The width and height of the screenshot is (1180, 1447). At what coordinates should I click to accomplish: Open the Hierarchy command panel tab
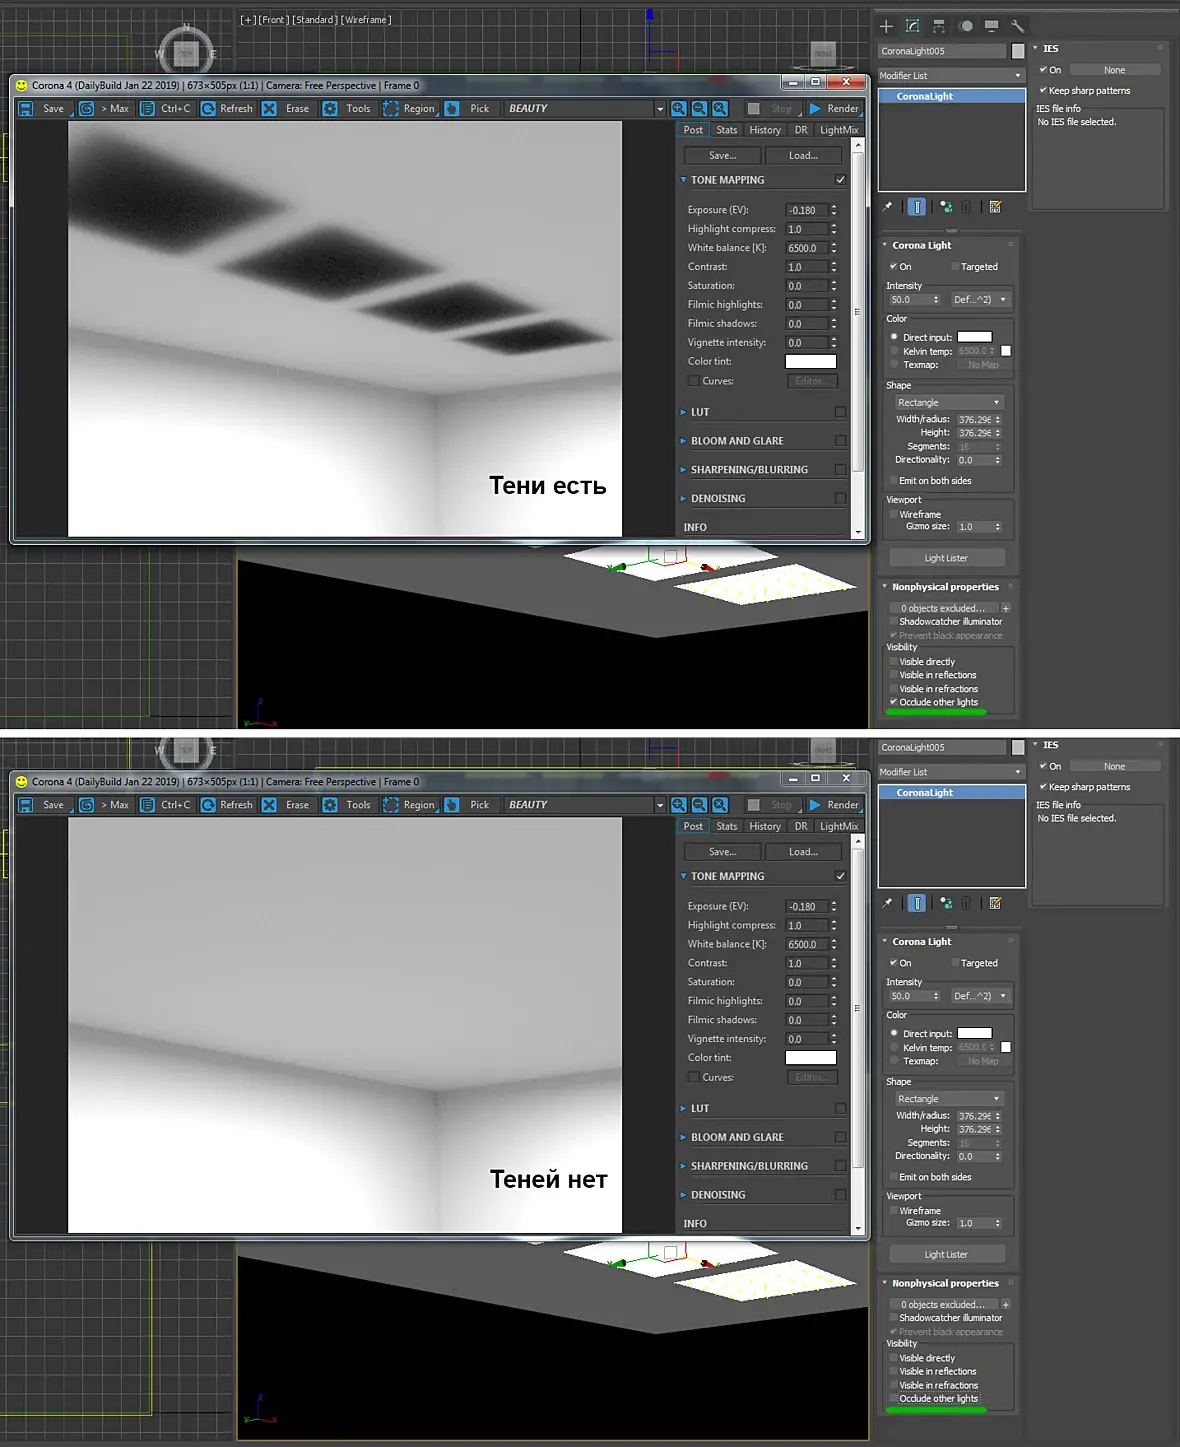click(x=938, y=26)
